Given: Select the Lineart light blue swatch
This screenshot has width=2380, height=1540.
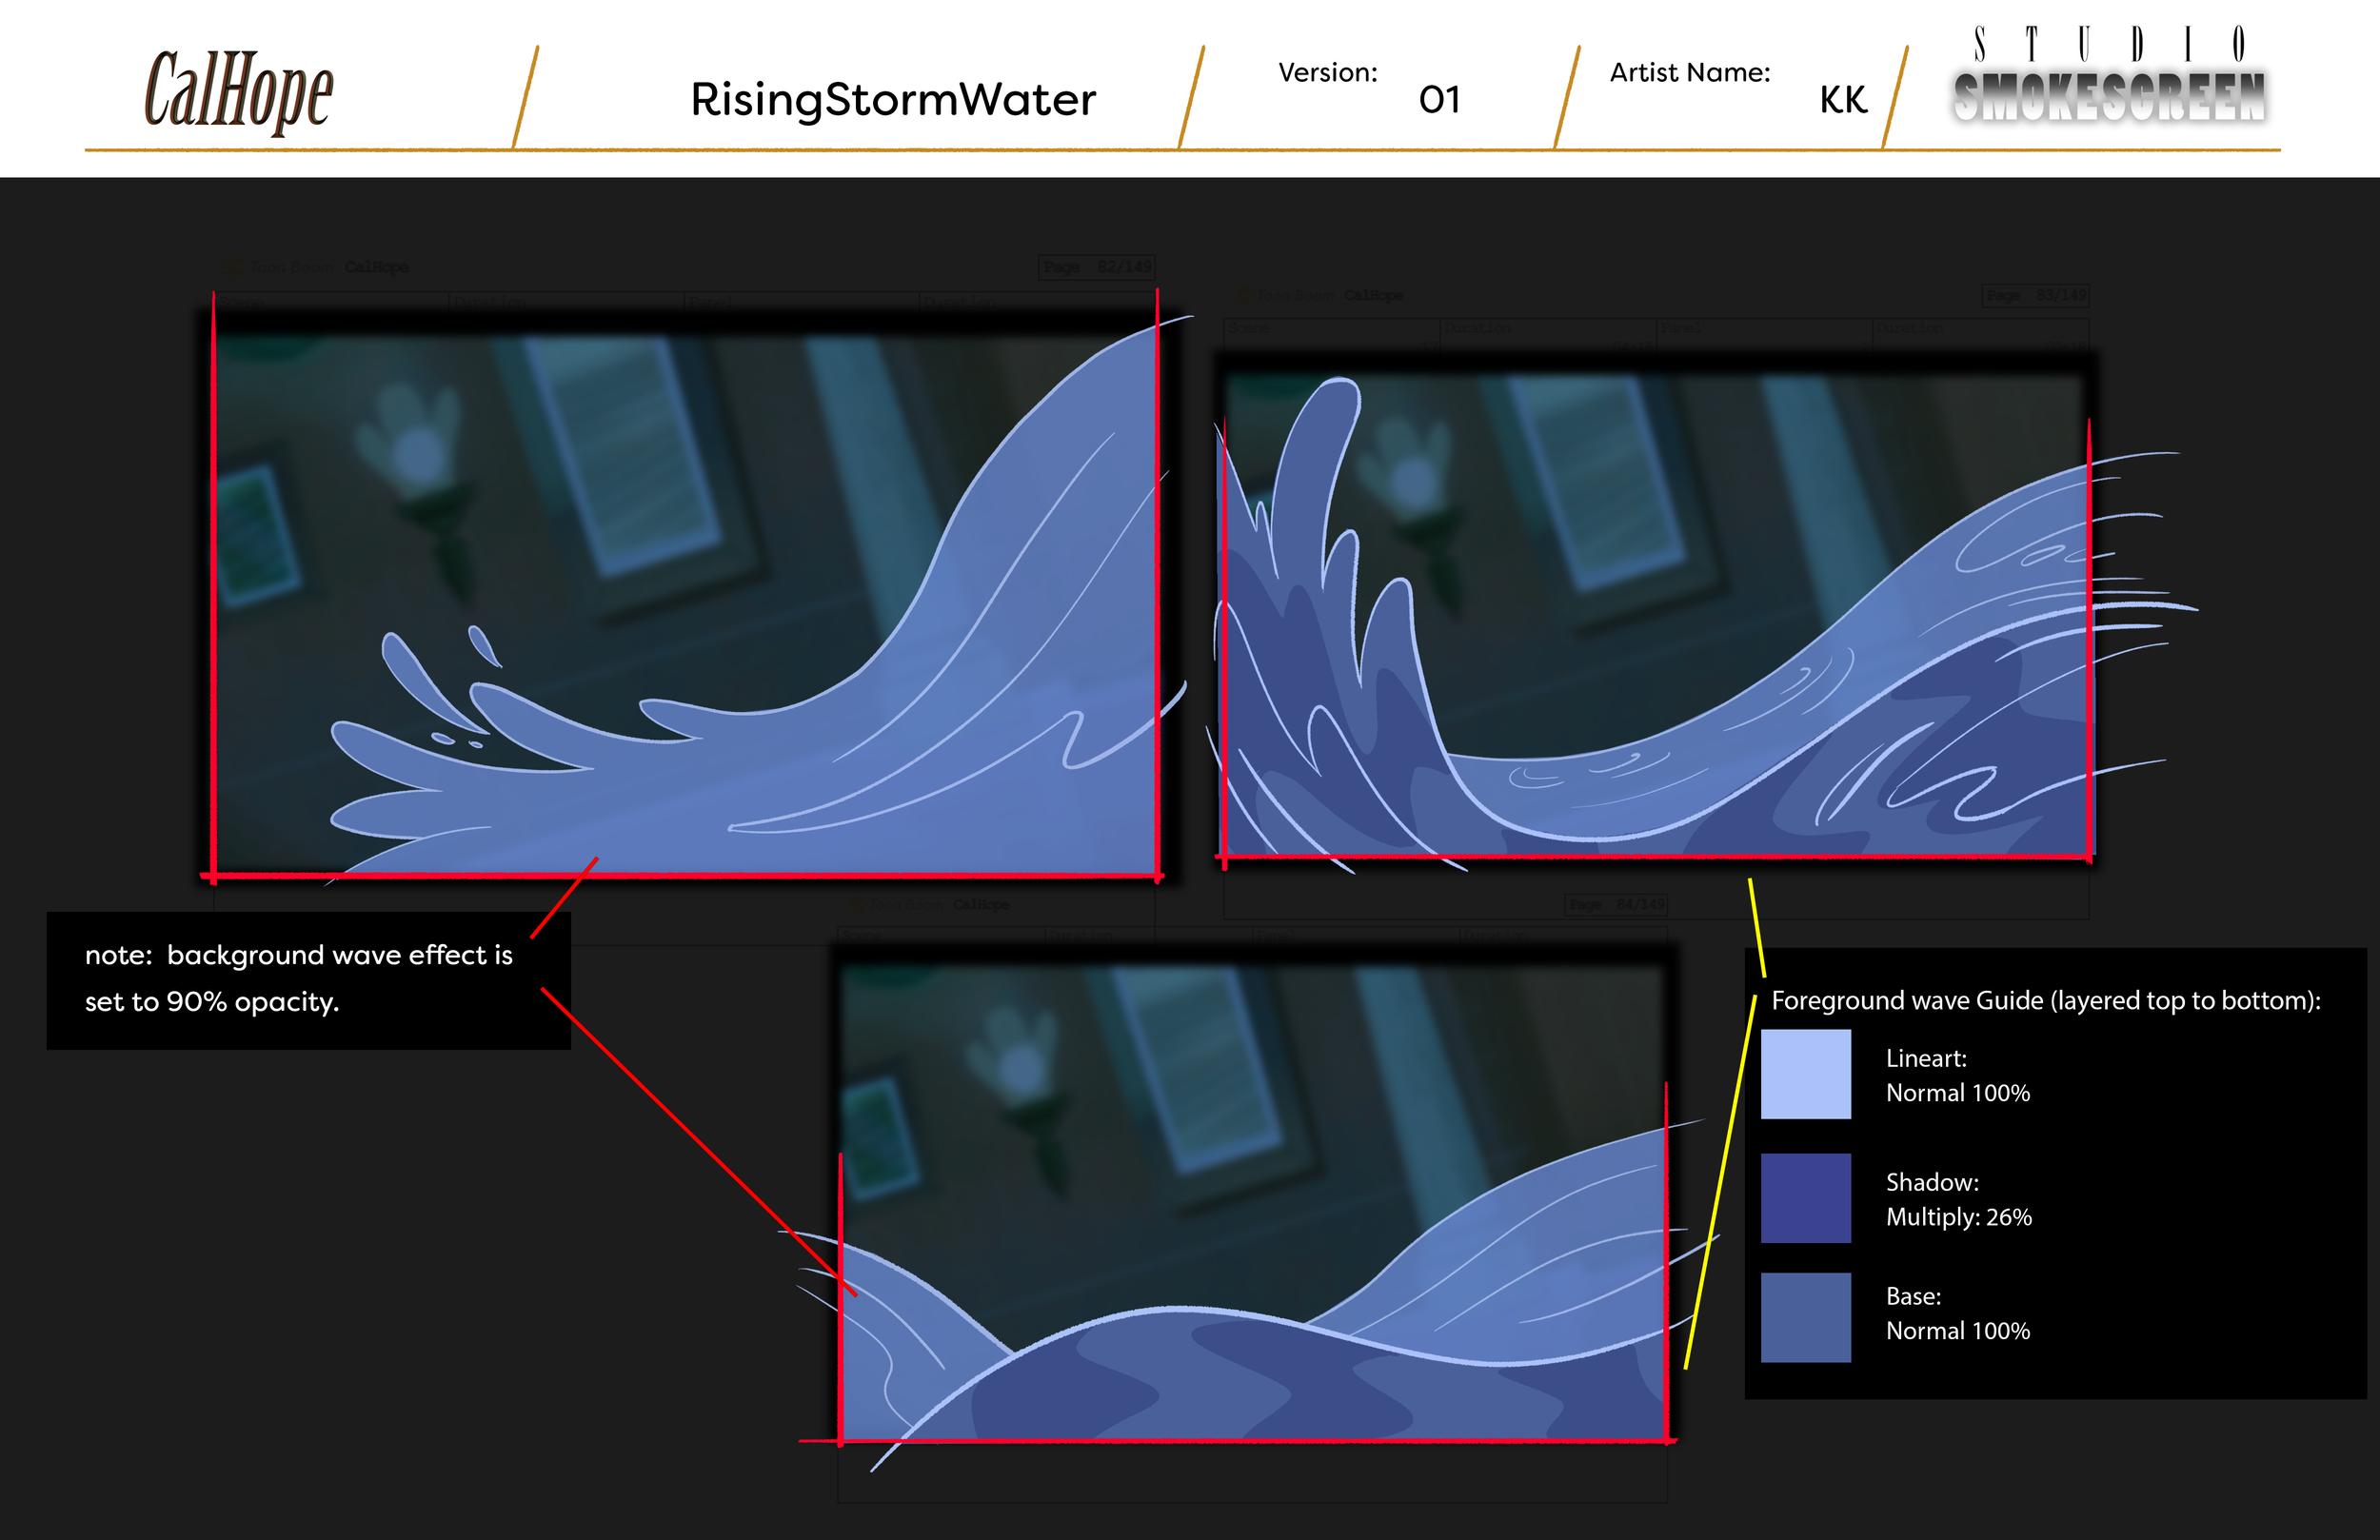Looking at the screenshot, I should [1805, 1074].
